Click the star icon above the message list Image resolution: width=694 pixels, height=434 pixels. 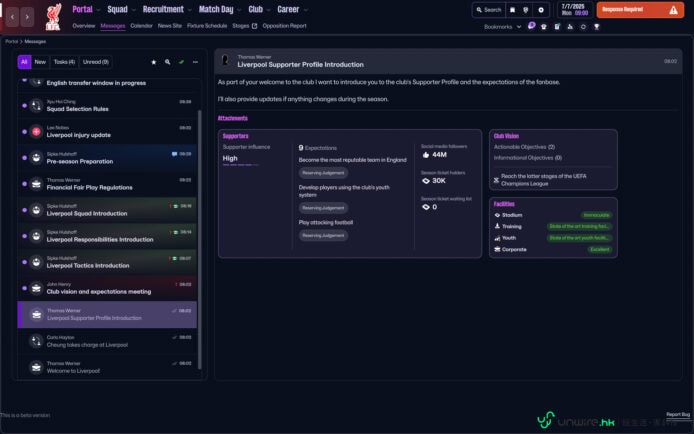coord(154,62)
